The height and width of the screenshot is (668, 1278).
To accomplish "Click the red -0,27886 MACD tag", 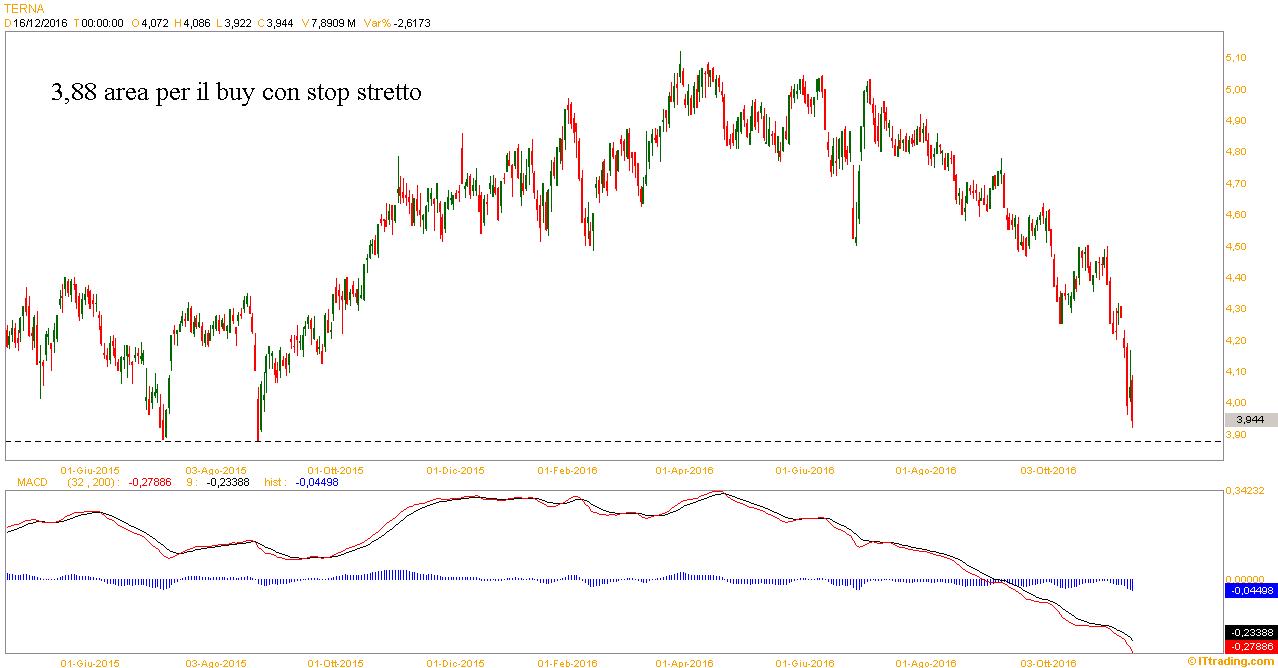I will pos(1251,646).
